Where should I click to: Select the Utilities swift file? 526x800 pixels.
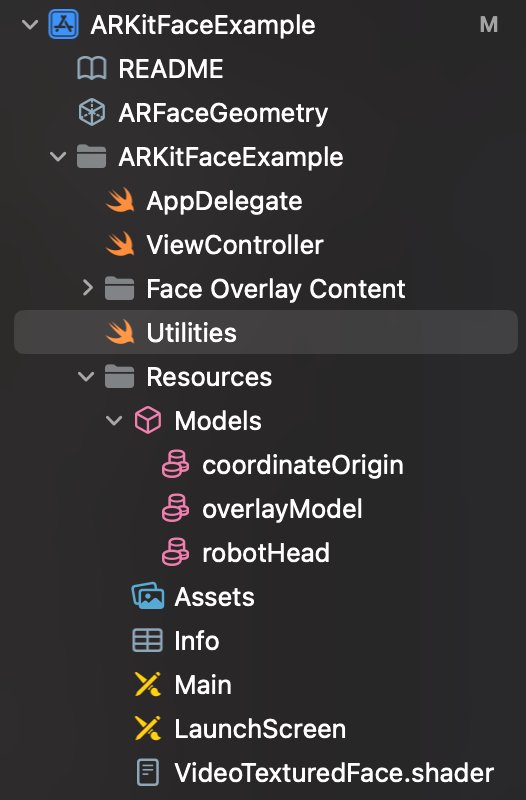266,332
